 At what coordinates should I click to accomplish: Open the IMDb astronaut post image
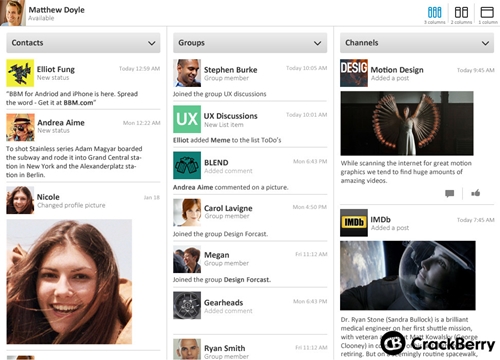click(x=408, y=275)
